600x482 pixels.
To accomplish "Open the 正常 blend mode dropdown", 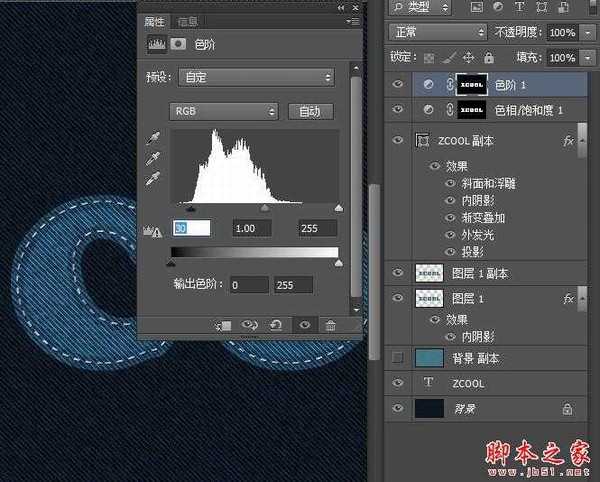I will click(x=438, y=32).
